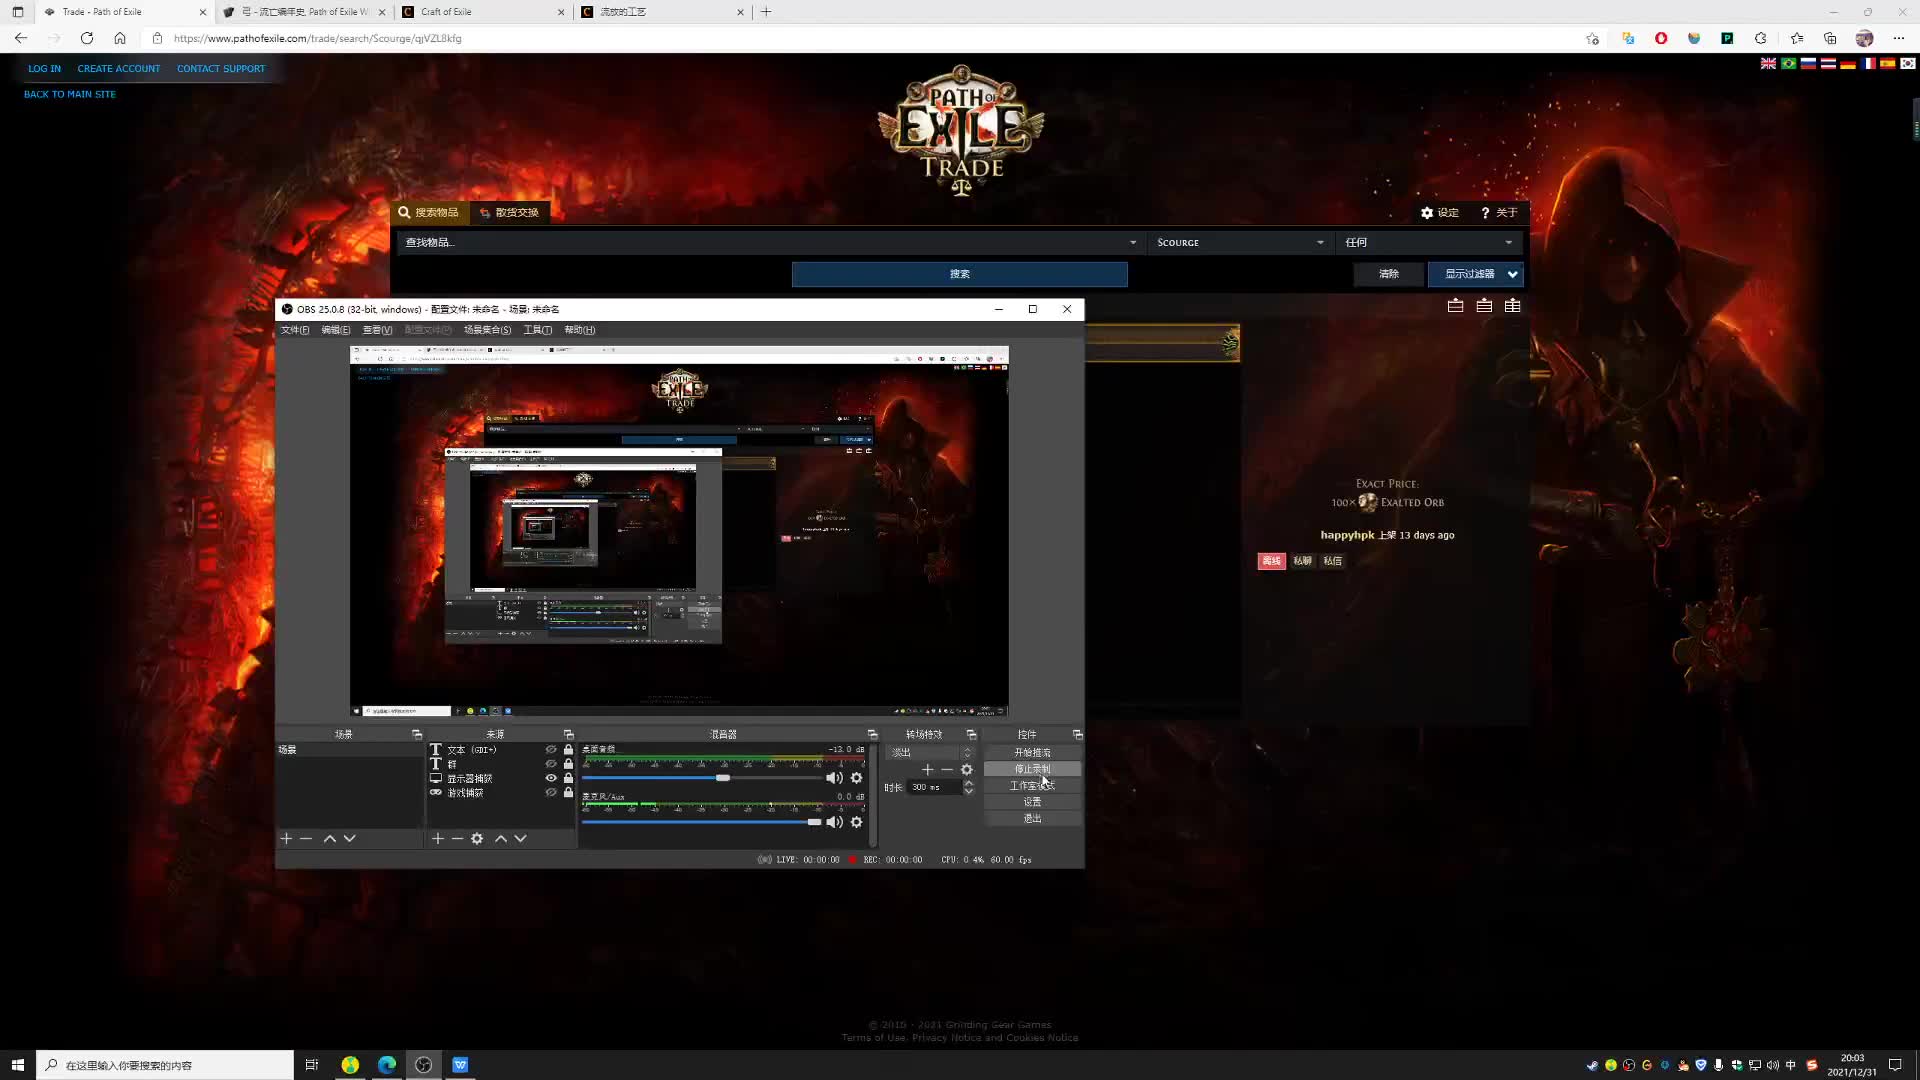Unlock the 群 source lock

(x=568, y=764)
